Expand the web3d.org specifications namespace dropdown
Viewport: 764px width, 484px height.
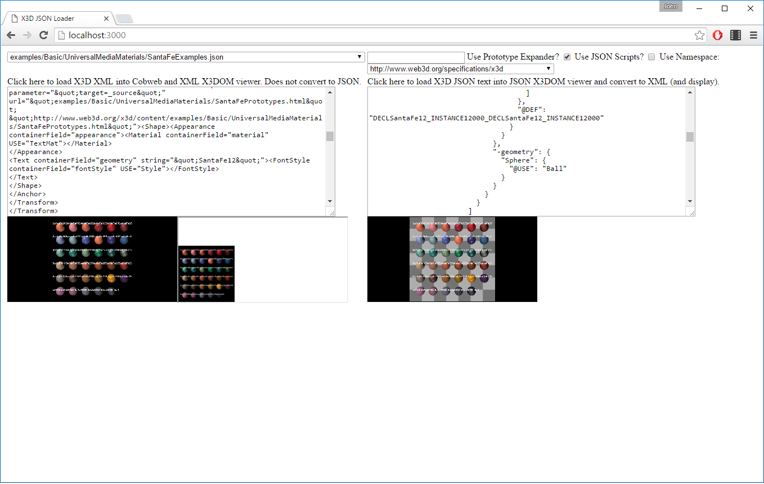click(460, 69)
